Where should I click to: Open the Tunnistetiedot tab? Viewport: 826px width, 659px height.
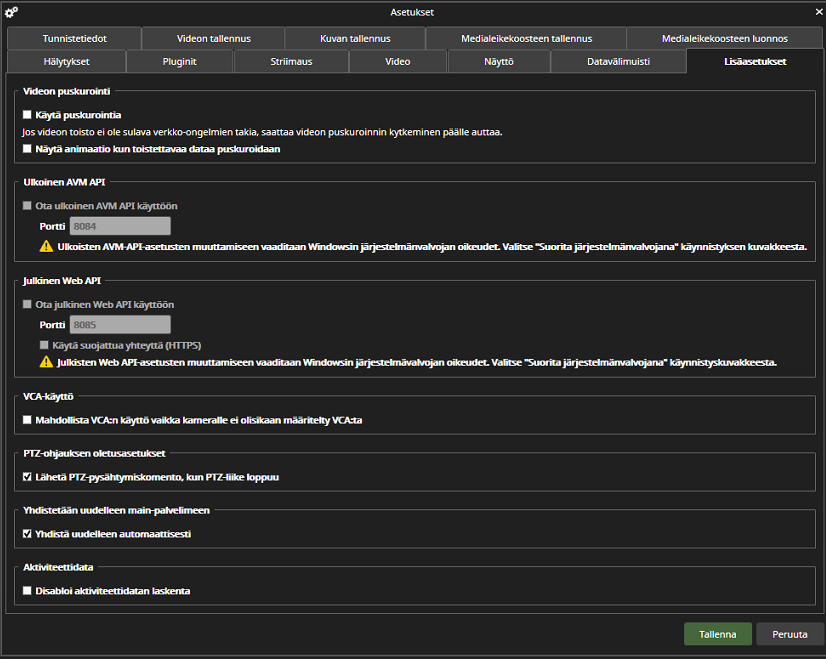(x=74, y=38)
